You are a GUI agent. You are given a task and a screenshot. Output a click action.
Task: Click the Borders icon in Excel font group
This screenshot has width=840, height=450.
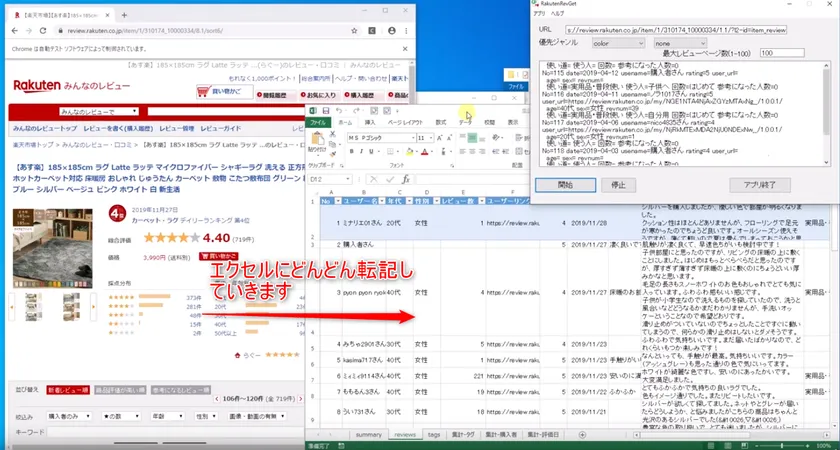(390, 152)
